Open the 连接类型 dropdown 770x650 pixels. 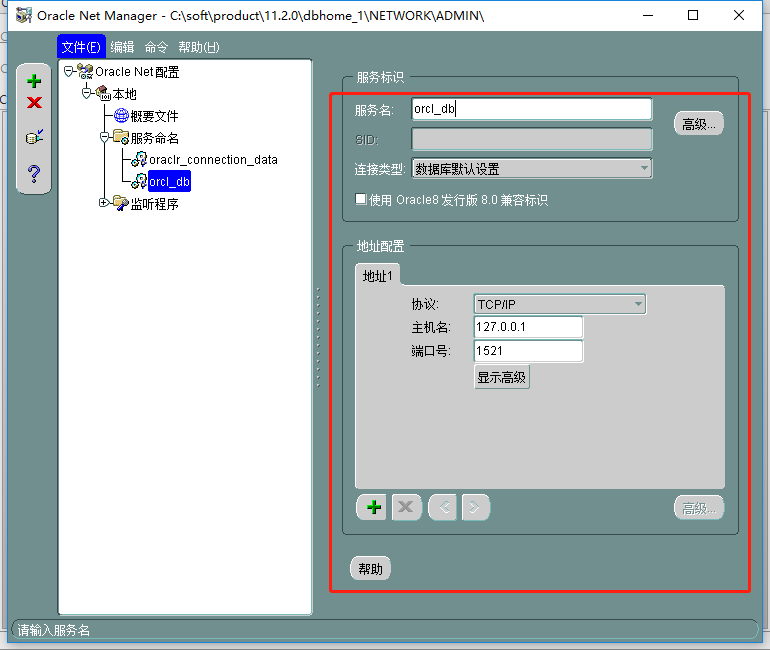[532, 168]
